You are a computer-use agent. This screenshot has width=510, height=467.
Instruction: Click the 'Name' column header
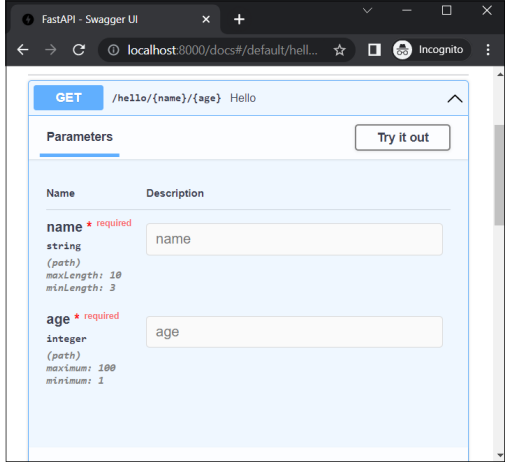tap(60, 193)
